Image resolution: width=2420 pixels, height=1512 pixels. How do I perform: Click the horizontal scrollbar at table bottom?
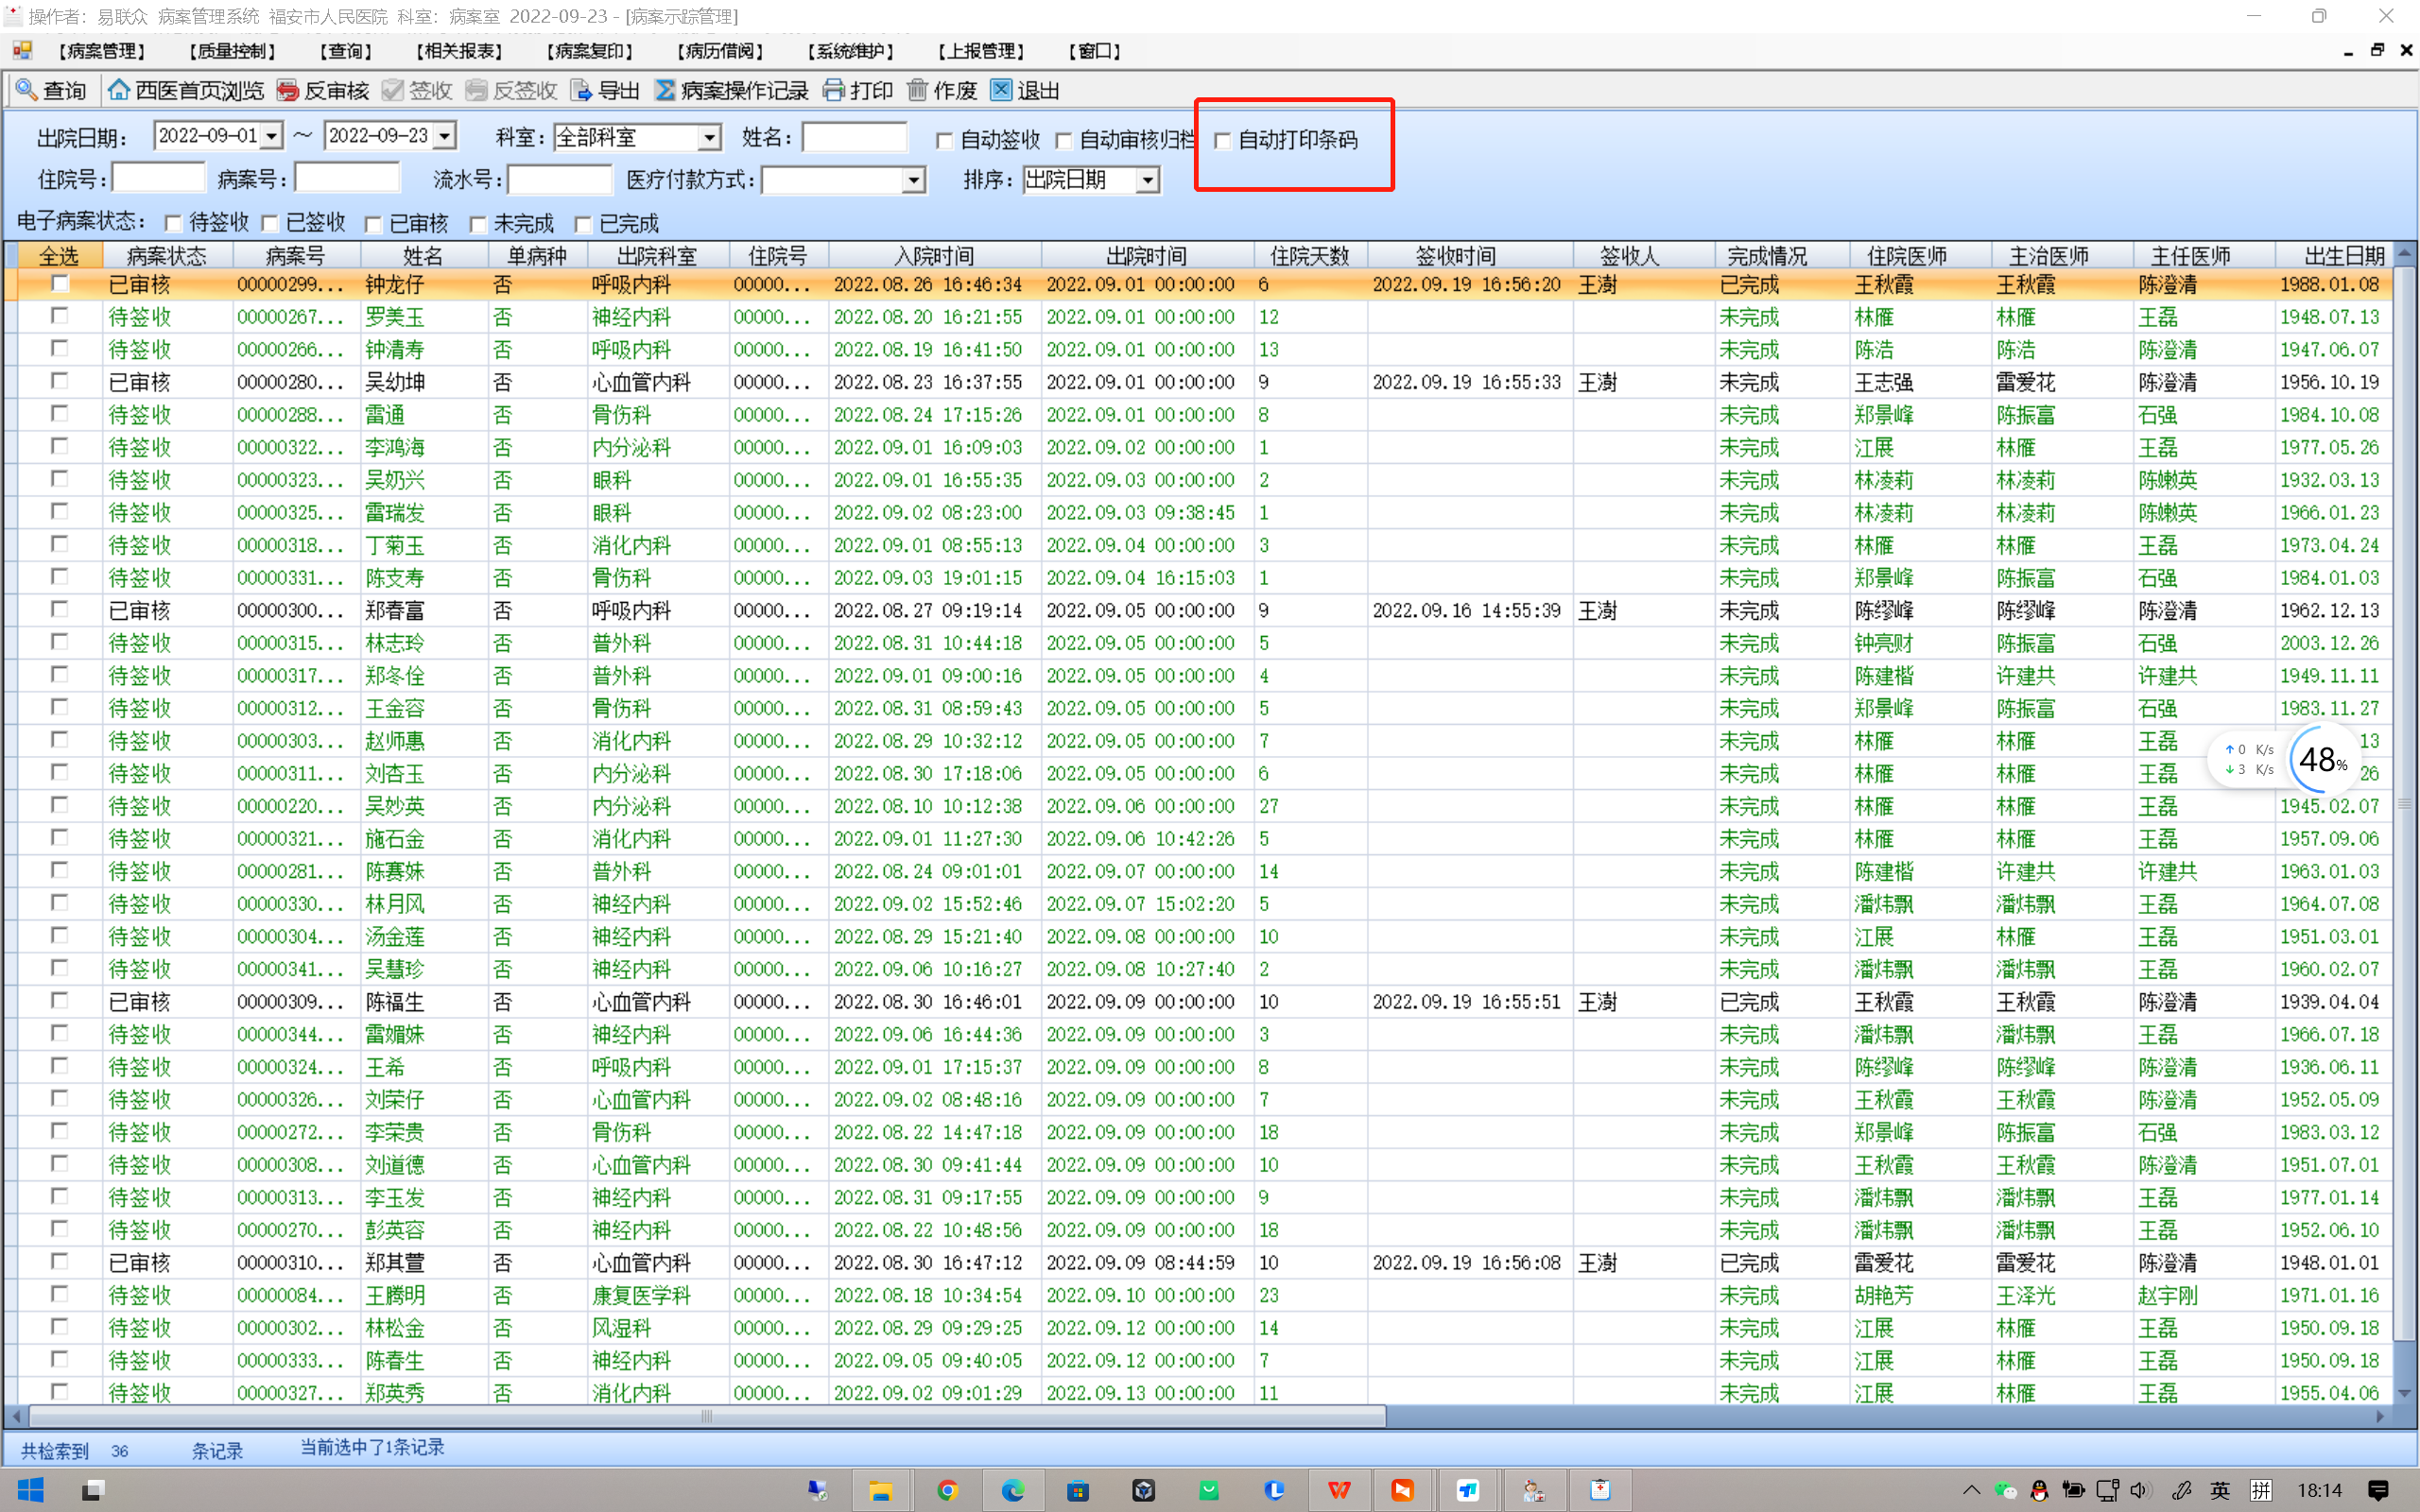(706, 1416)
